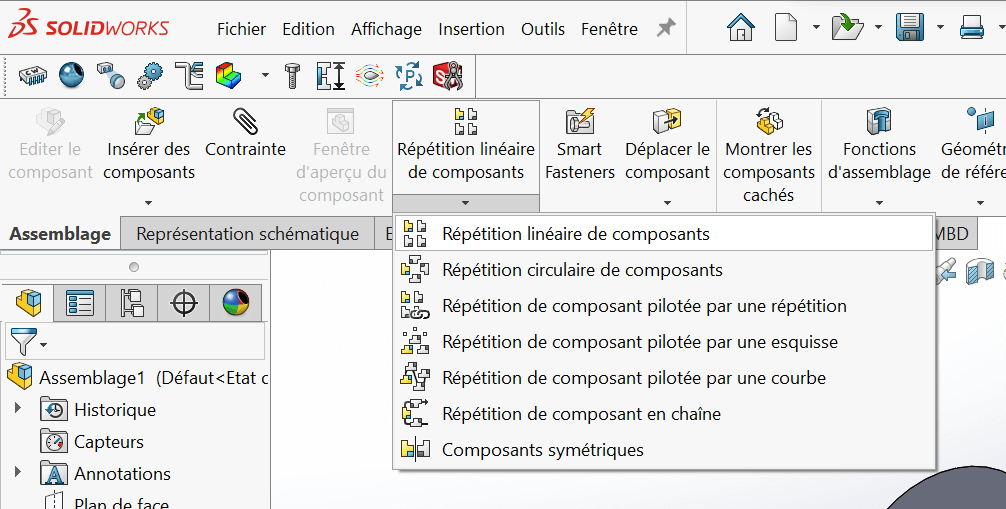1006x509 pixels.
Task: Pin the menu bar with pushpin
Action: pos(666,28)
